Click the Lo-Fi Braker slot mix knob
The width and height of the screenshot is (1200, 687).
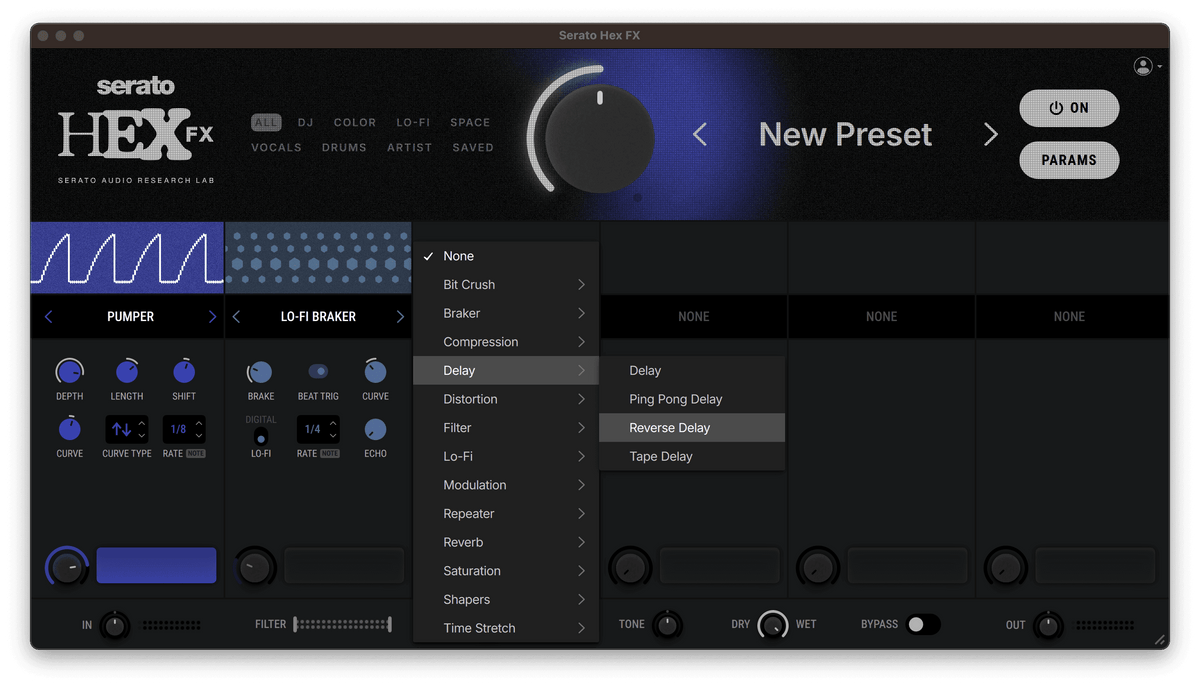click(x=255, y=567)
